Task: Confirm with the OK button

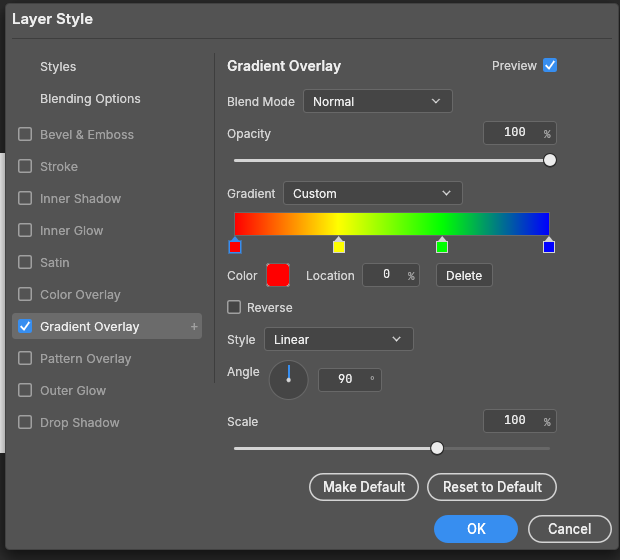Action: pos(476,529)
